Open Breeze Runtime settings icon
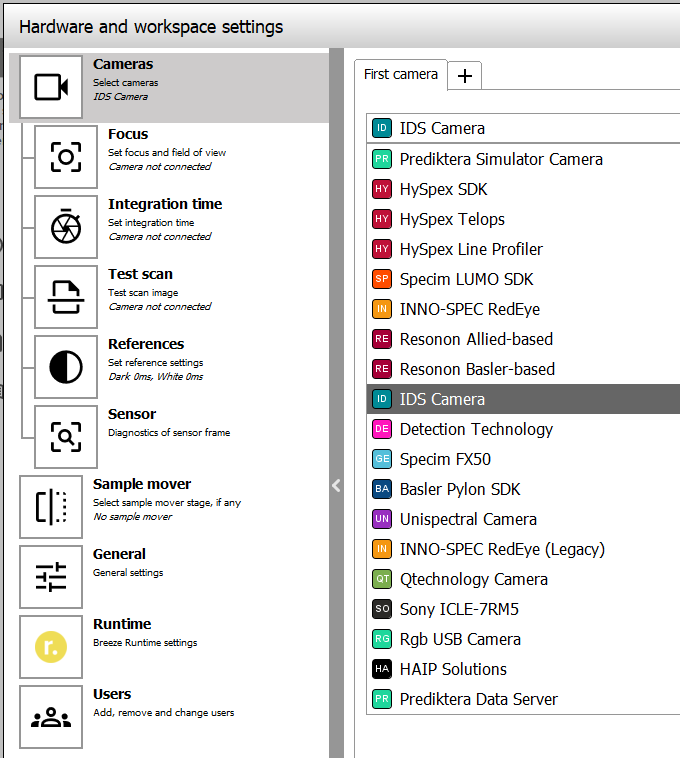The width and height of the screenshot is (680, 758). (51, 647)
